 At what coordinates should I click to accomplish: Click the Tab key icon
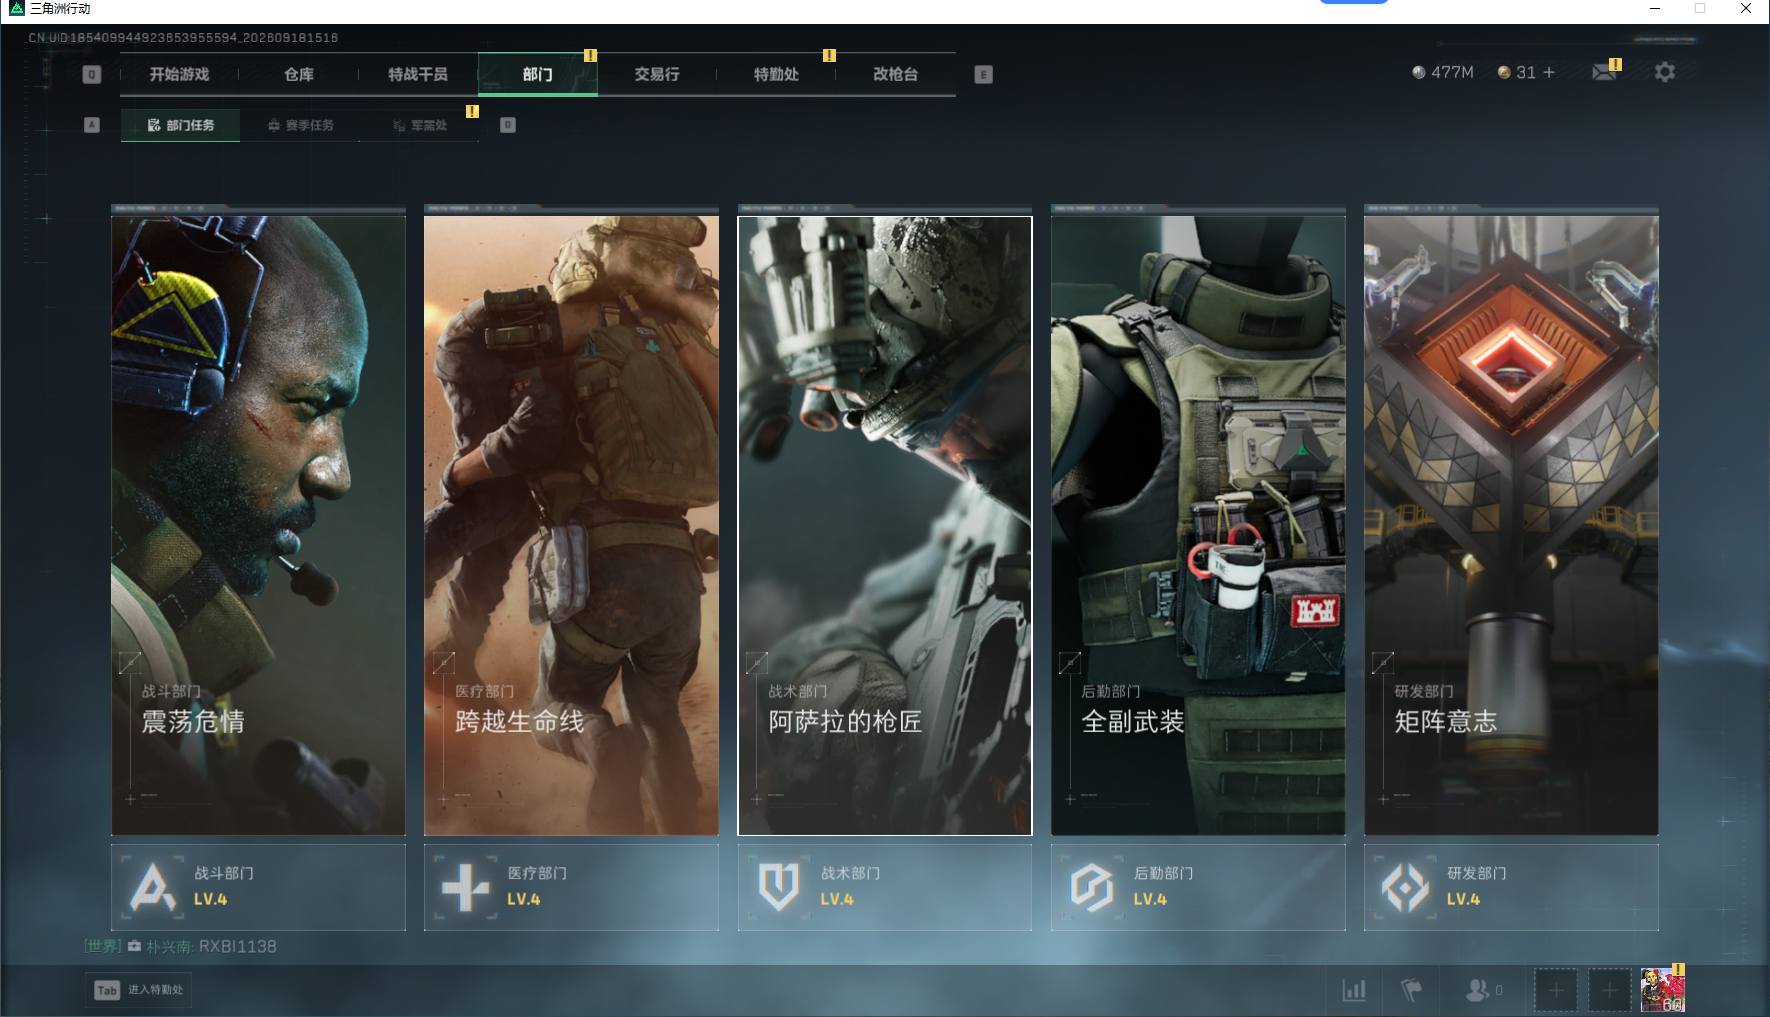tap(107, 990)
